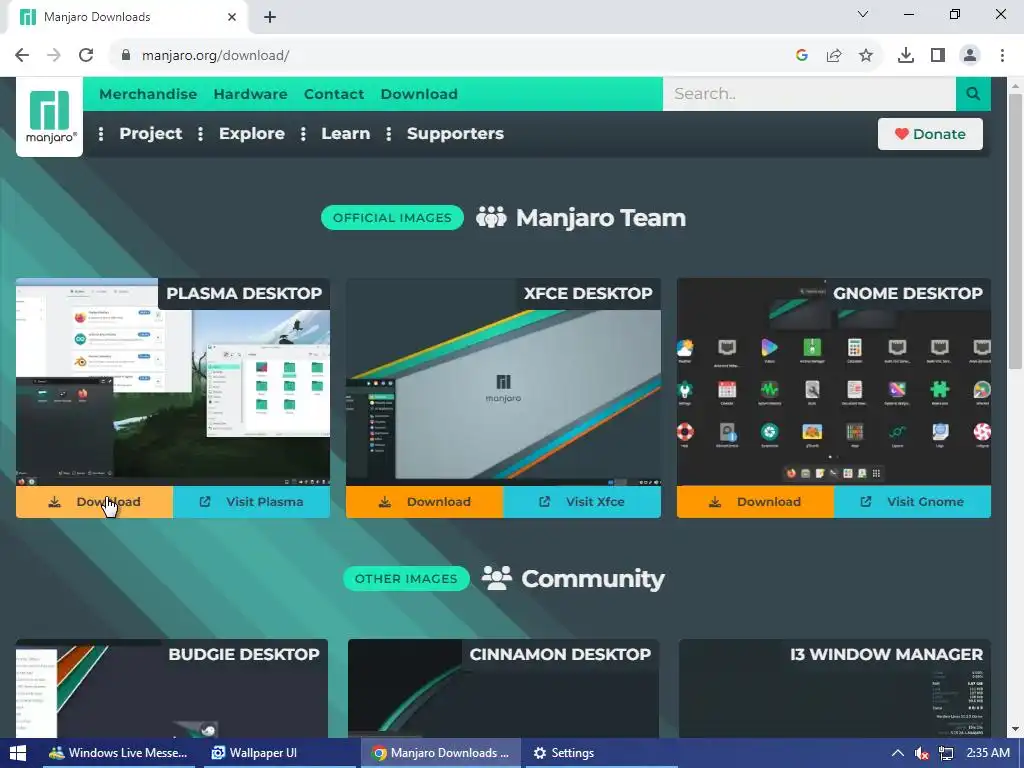Image resolution: width=1024 pixels, height=768 pixels.
Task: Click Visit Xfce
Action: (x=582, y=502)
